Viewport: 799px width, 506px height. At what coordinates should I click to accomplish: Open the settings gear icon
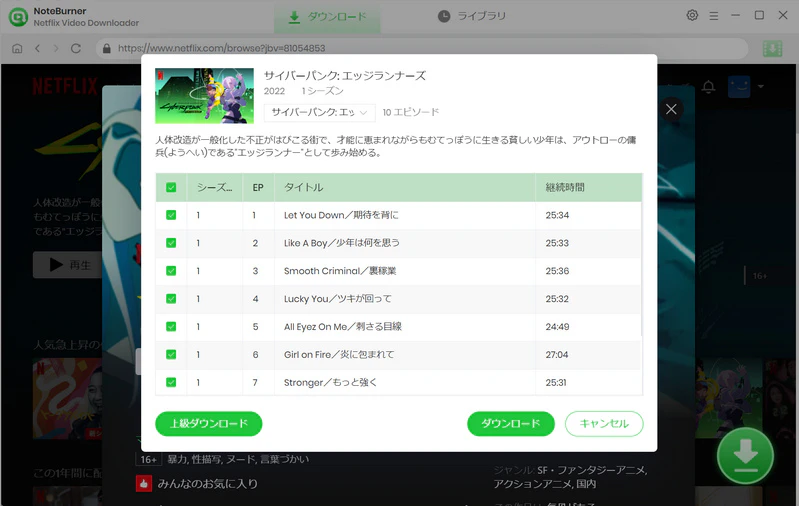point(692,15)
